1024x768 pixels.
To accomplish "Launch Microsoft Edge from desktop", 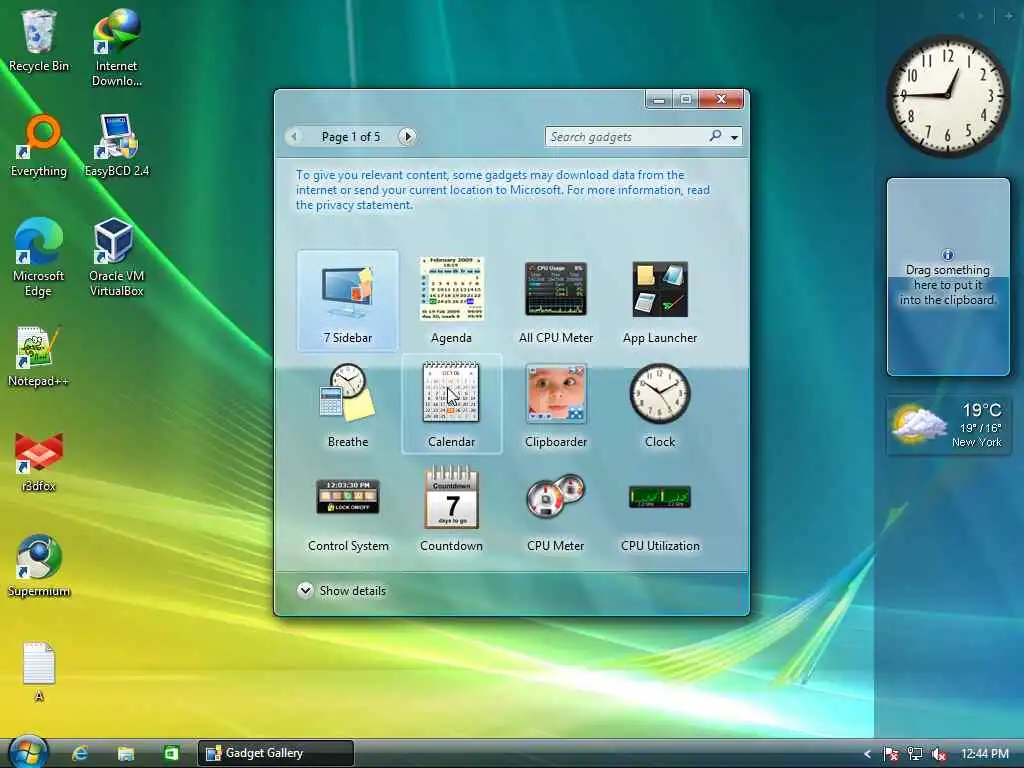I will tap(39, 258).
